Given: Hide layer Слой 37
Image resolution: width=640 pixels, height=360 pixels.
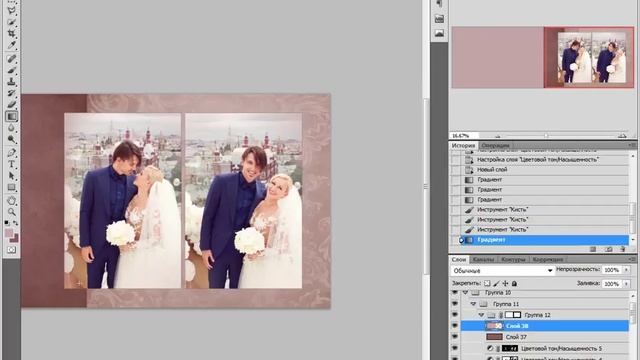Looking at the screenshot, I should tap(455, 337).
